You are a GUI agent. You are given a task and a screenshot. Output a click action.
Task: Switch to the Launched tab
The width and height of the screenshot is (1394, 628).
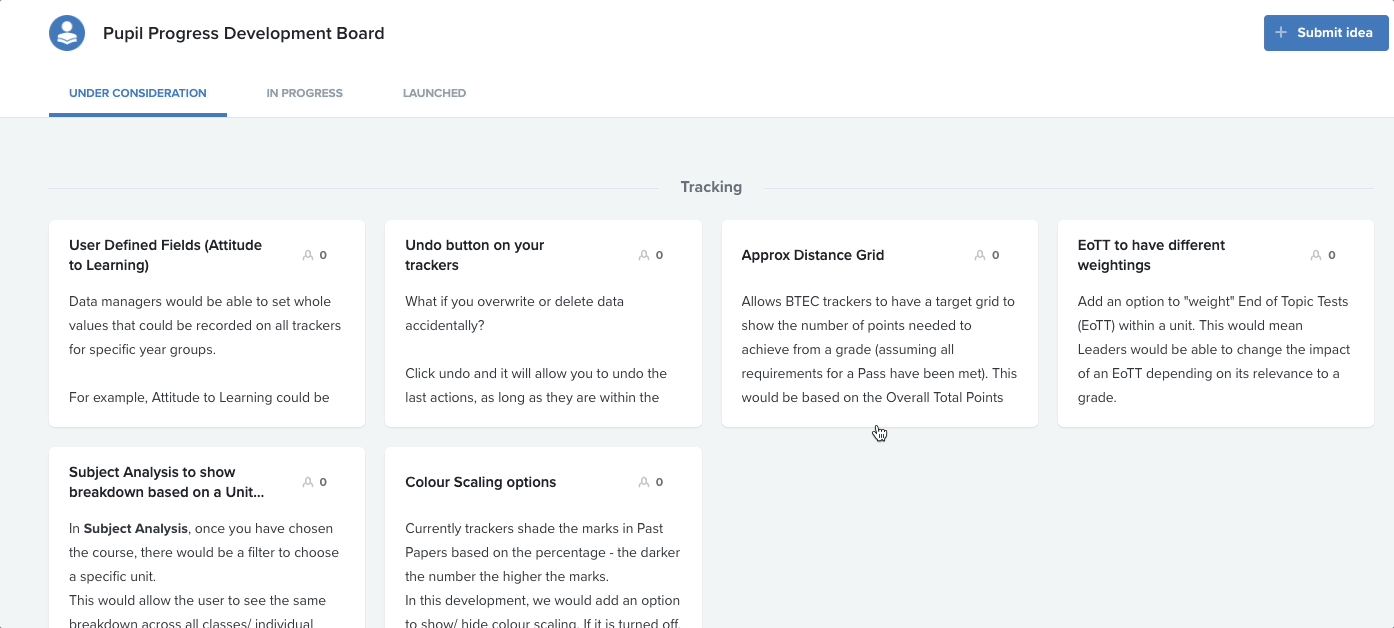434,92
